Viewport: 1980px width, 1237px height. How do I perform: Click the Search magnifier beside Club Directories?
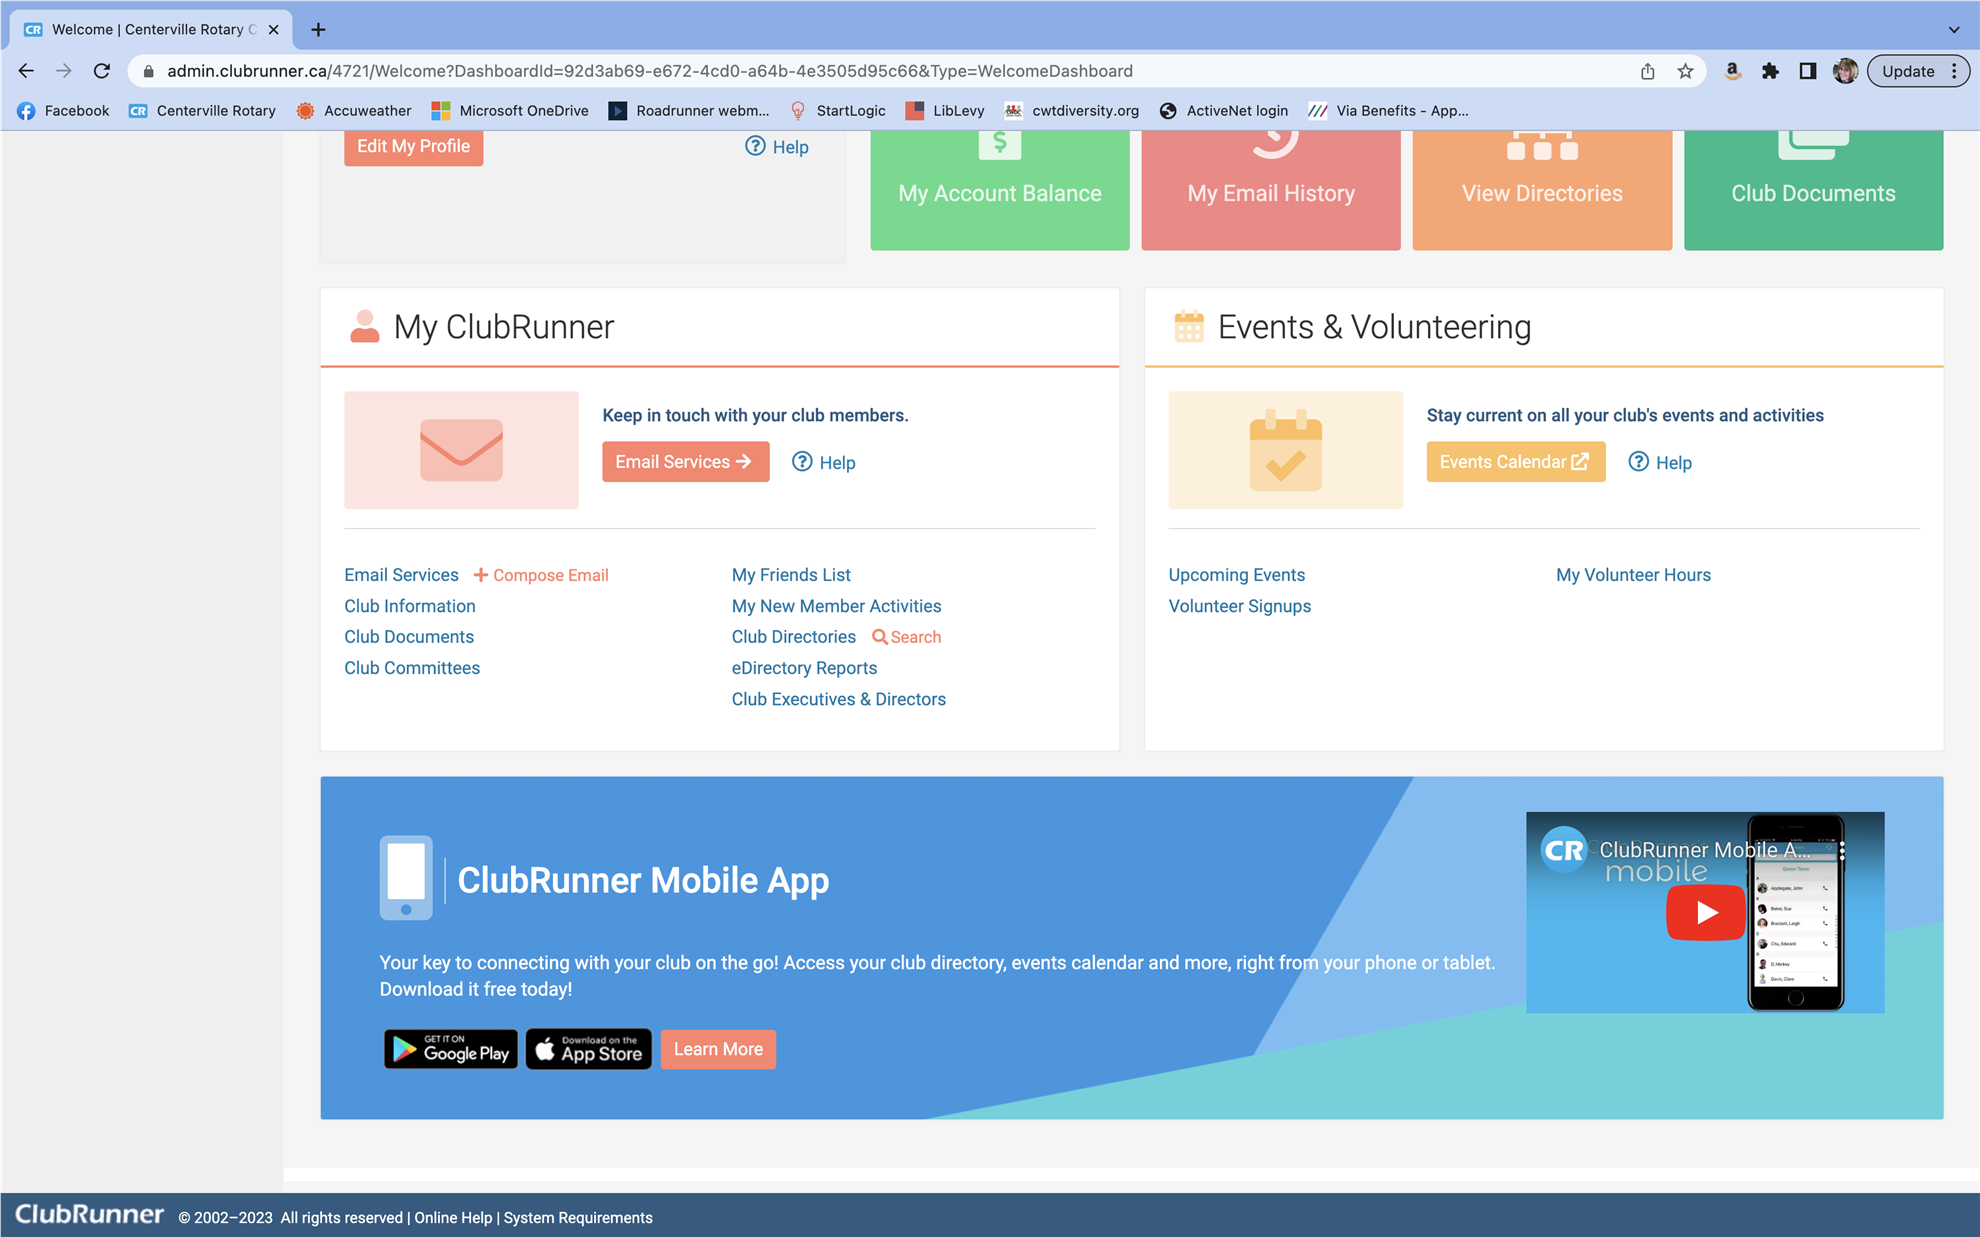click(880, 637)
